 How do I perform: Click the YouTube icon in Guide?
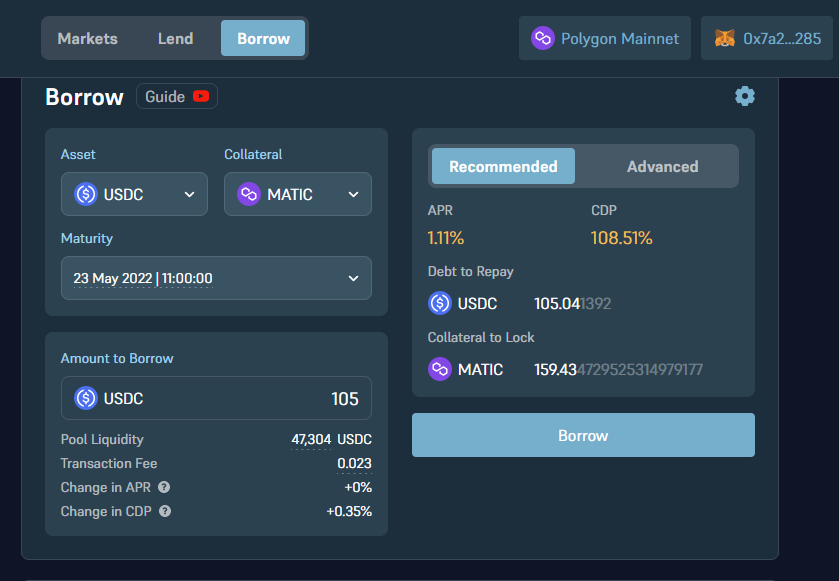coord(201,96)
